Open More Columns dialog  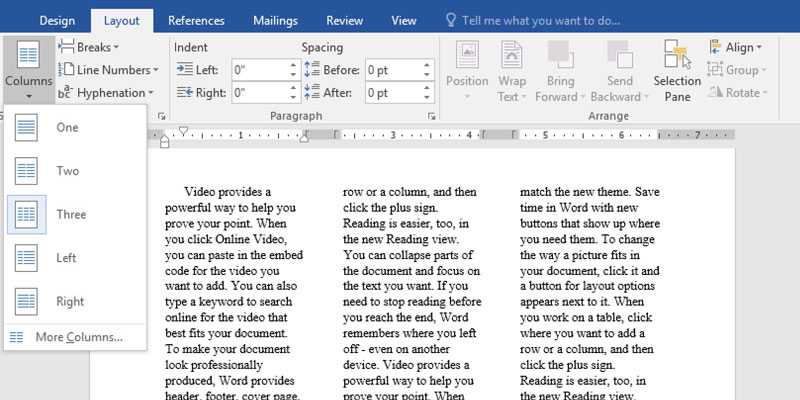tap(78, 337)
